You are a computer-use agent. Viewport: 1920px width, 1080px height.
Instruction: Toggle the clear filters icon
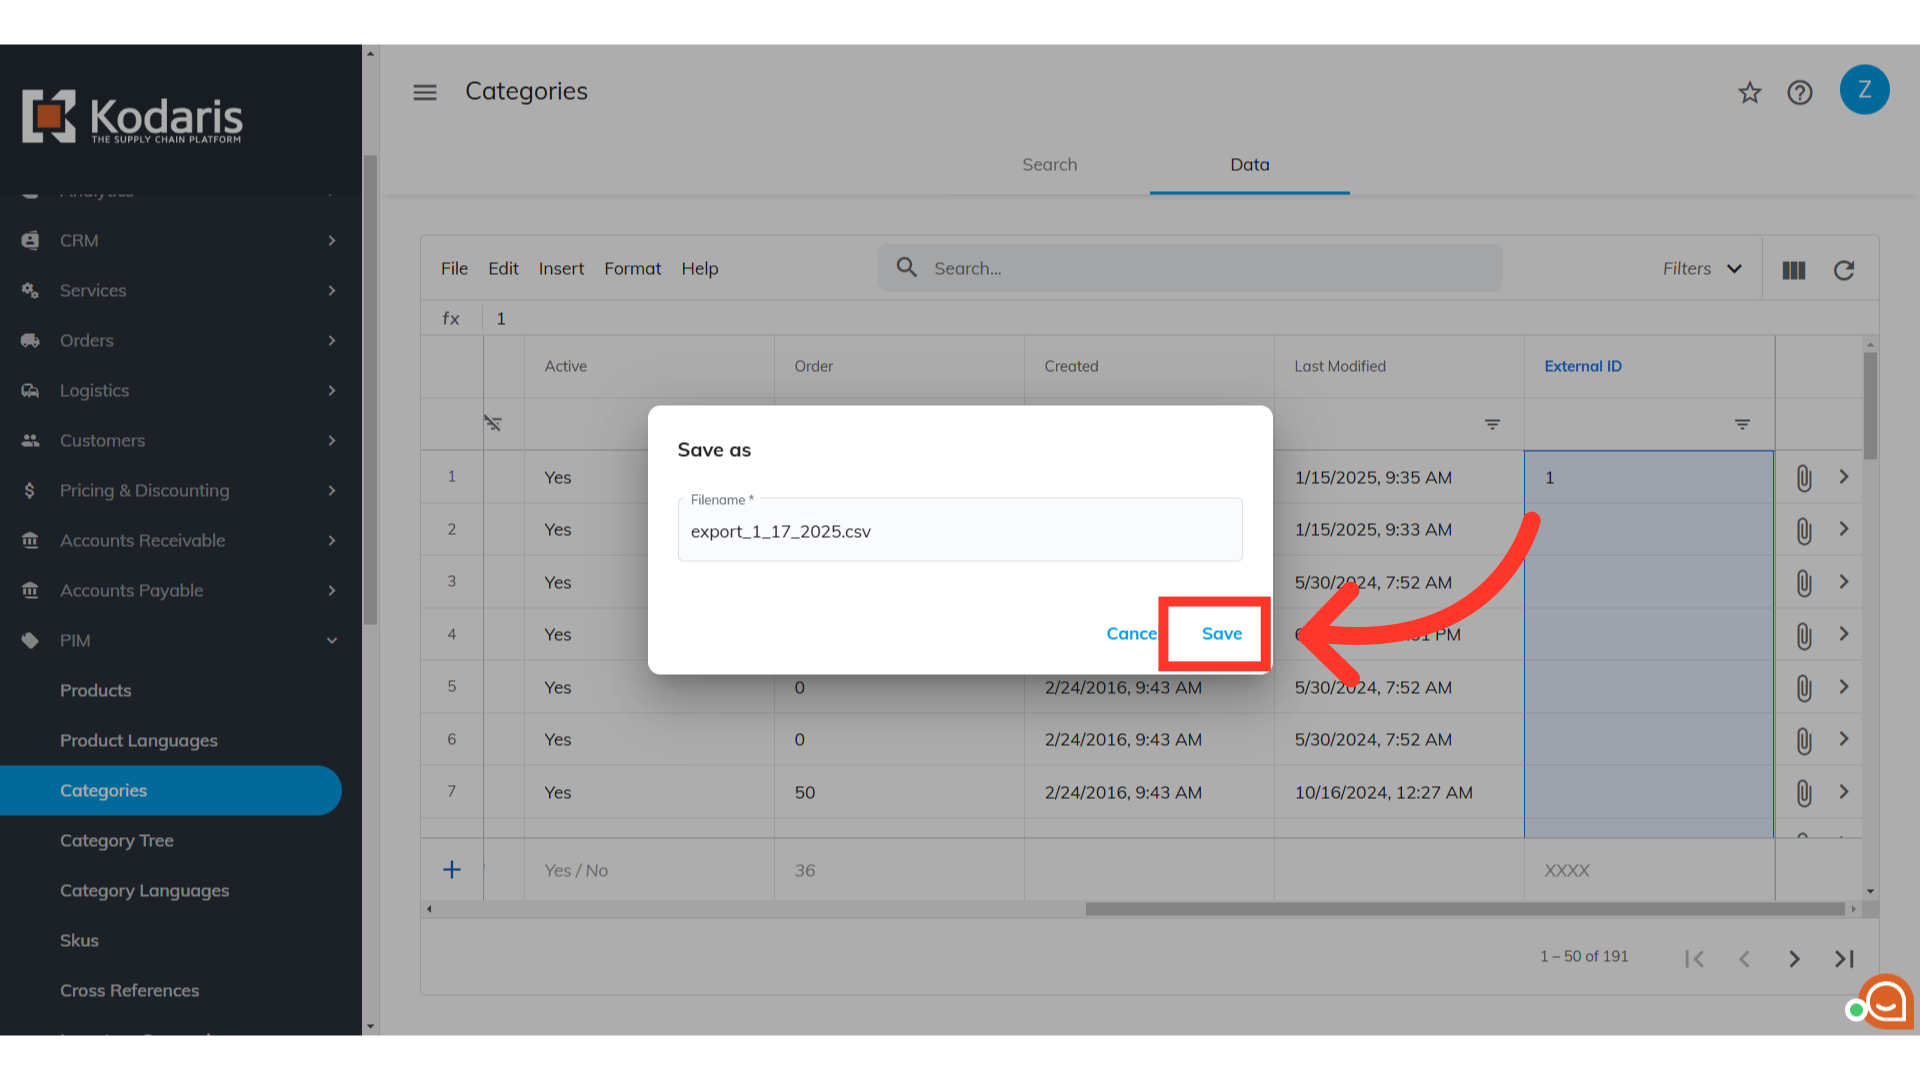point(493,423)
